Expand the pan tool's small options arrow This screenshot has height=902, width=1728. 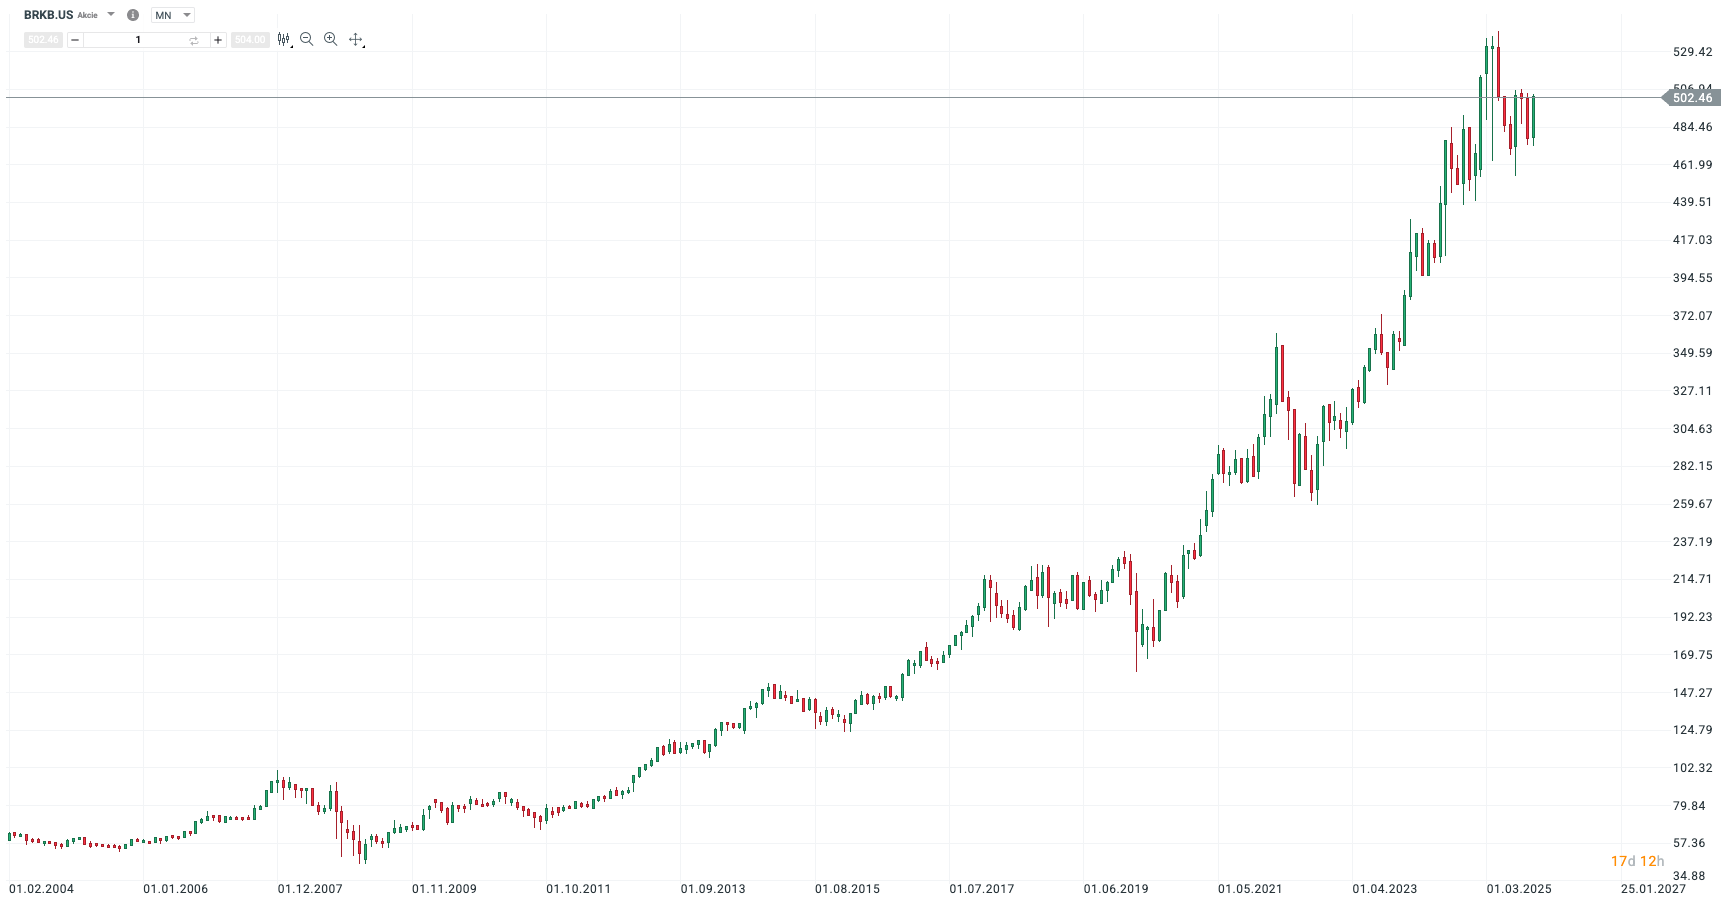pos(365,48)
